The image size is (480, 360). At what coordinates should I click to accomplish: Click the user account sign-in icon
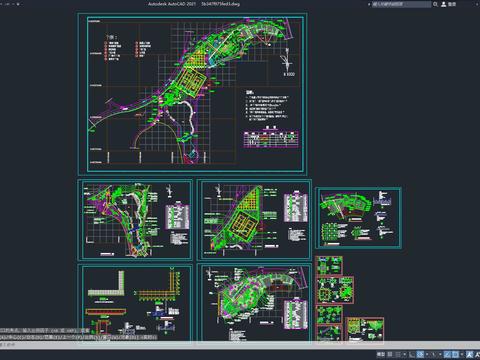[444, 4]
